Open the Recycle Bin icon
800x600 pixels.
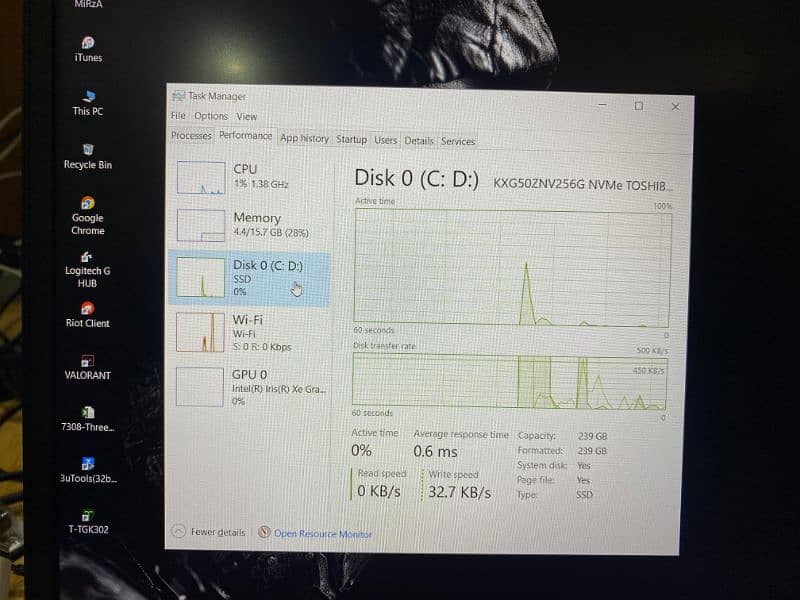click(x=88, y=151)
